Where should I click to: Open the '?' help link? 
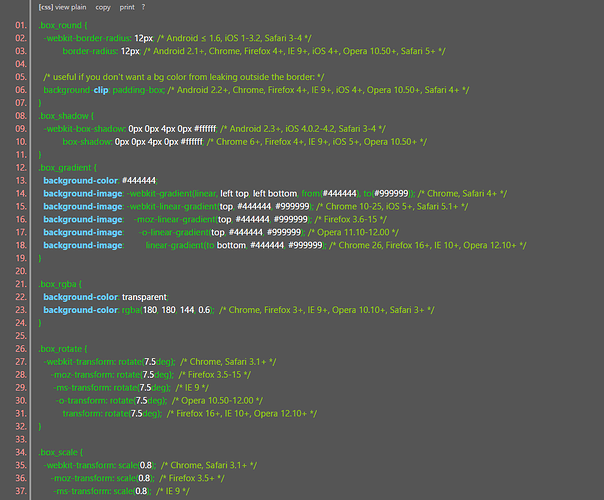pyautogui.click(x=143, y=7)
